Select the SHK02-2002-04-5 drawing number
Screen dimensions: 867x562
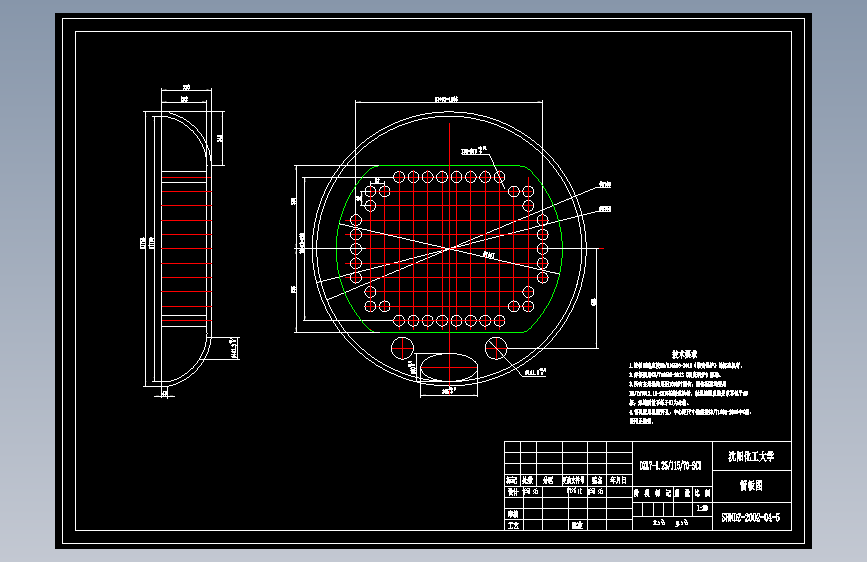tap(750, 518)
